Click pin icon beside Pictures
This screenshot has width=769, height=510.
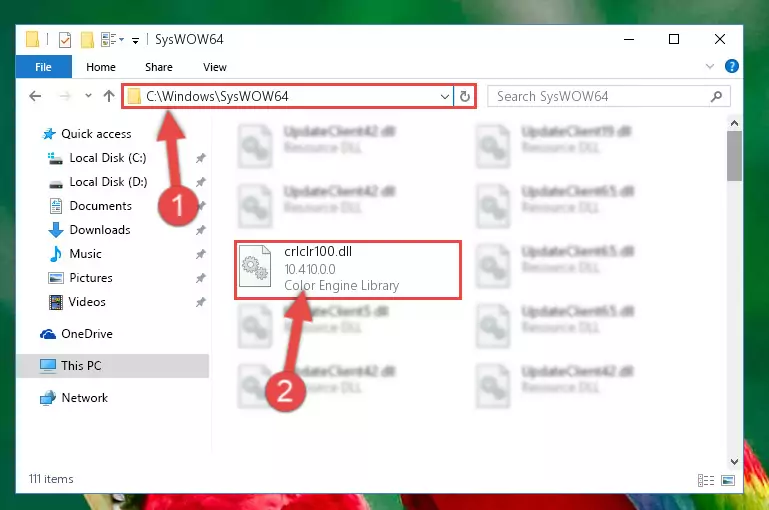pyautogui.click(x=201, y=278)
